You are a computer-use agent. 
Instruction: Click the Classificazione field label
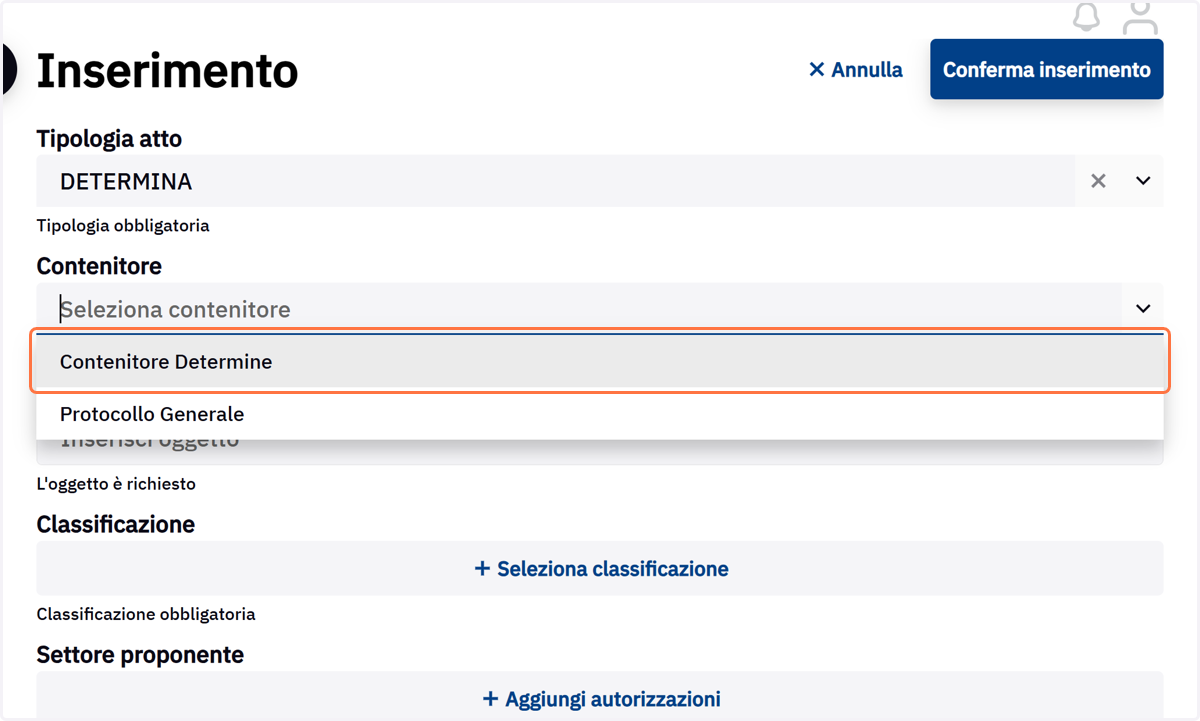pyautogui.click(x=116, y=524)
